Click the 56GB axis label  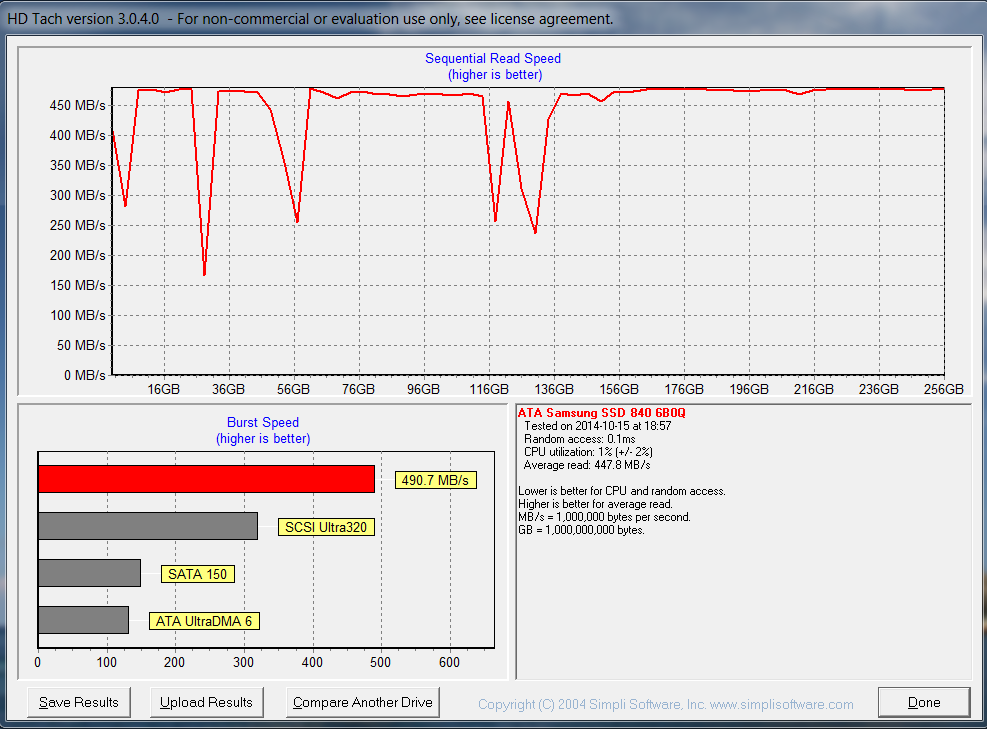coord(293,389)
